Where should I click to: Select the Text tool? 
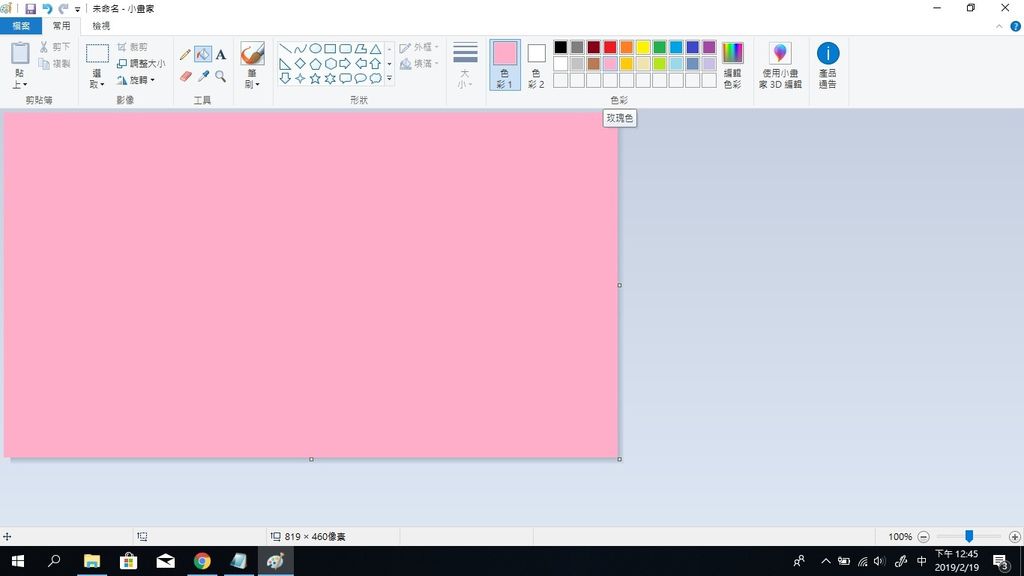pyautogui.click(x=221, y=55)
